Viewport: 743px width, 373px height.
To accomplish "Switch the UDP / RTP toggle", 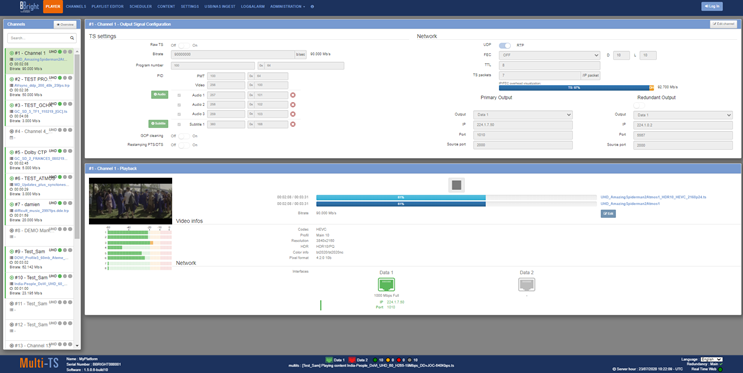I will coord(505,45).
